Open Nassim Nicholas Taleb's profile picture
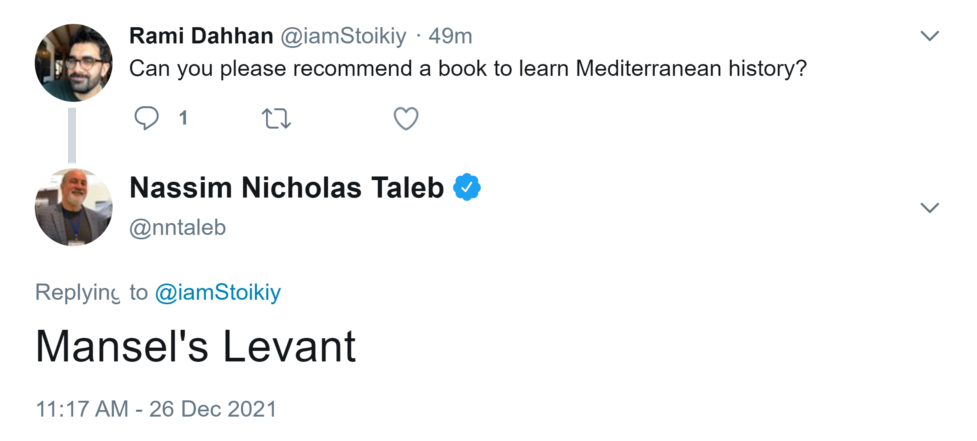Viewport: 977px width, 441px height. point(73,207)
